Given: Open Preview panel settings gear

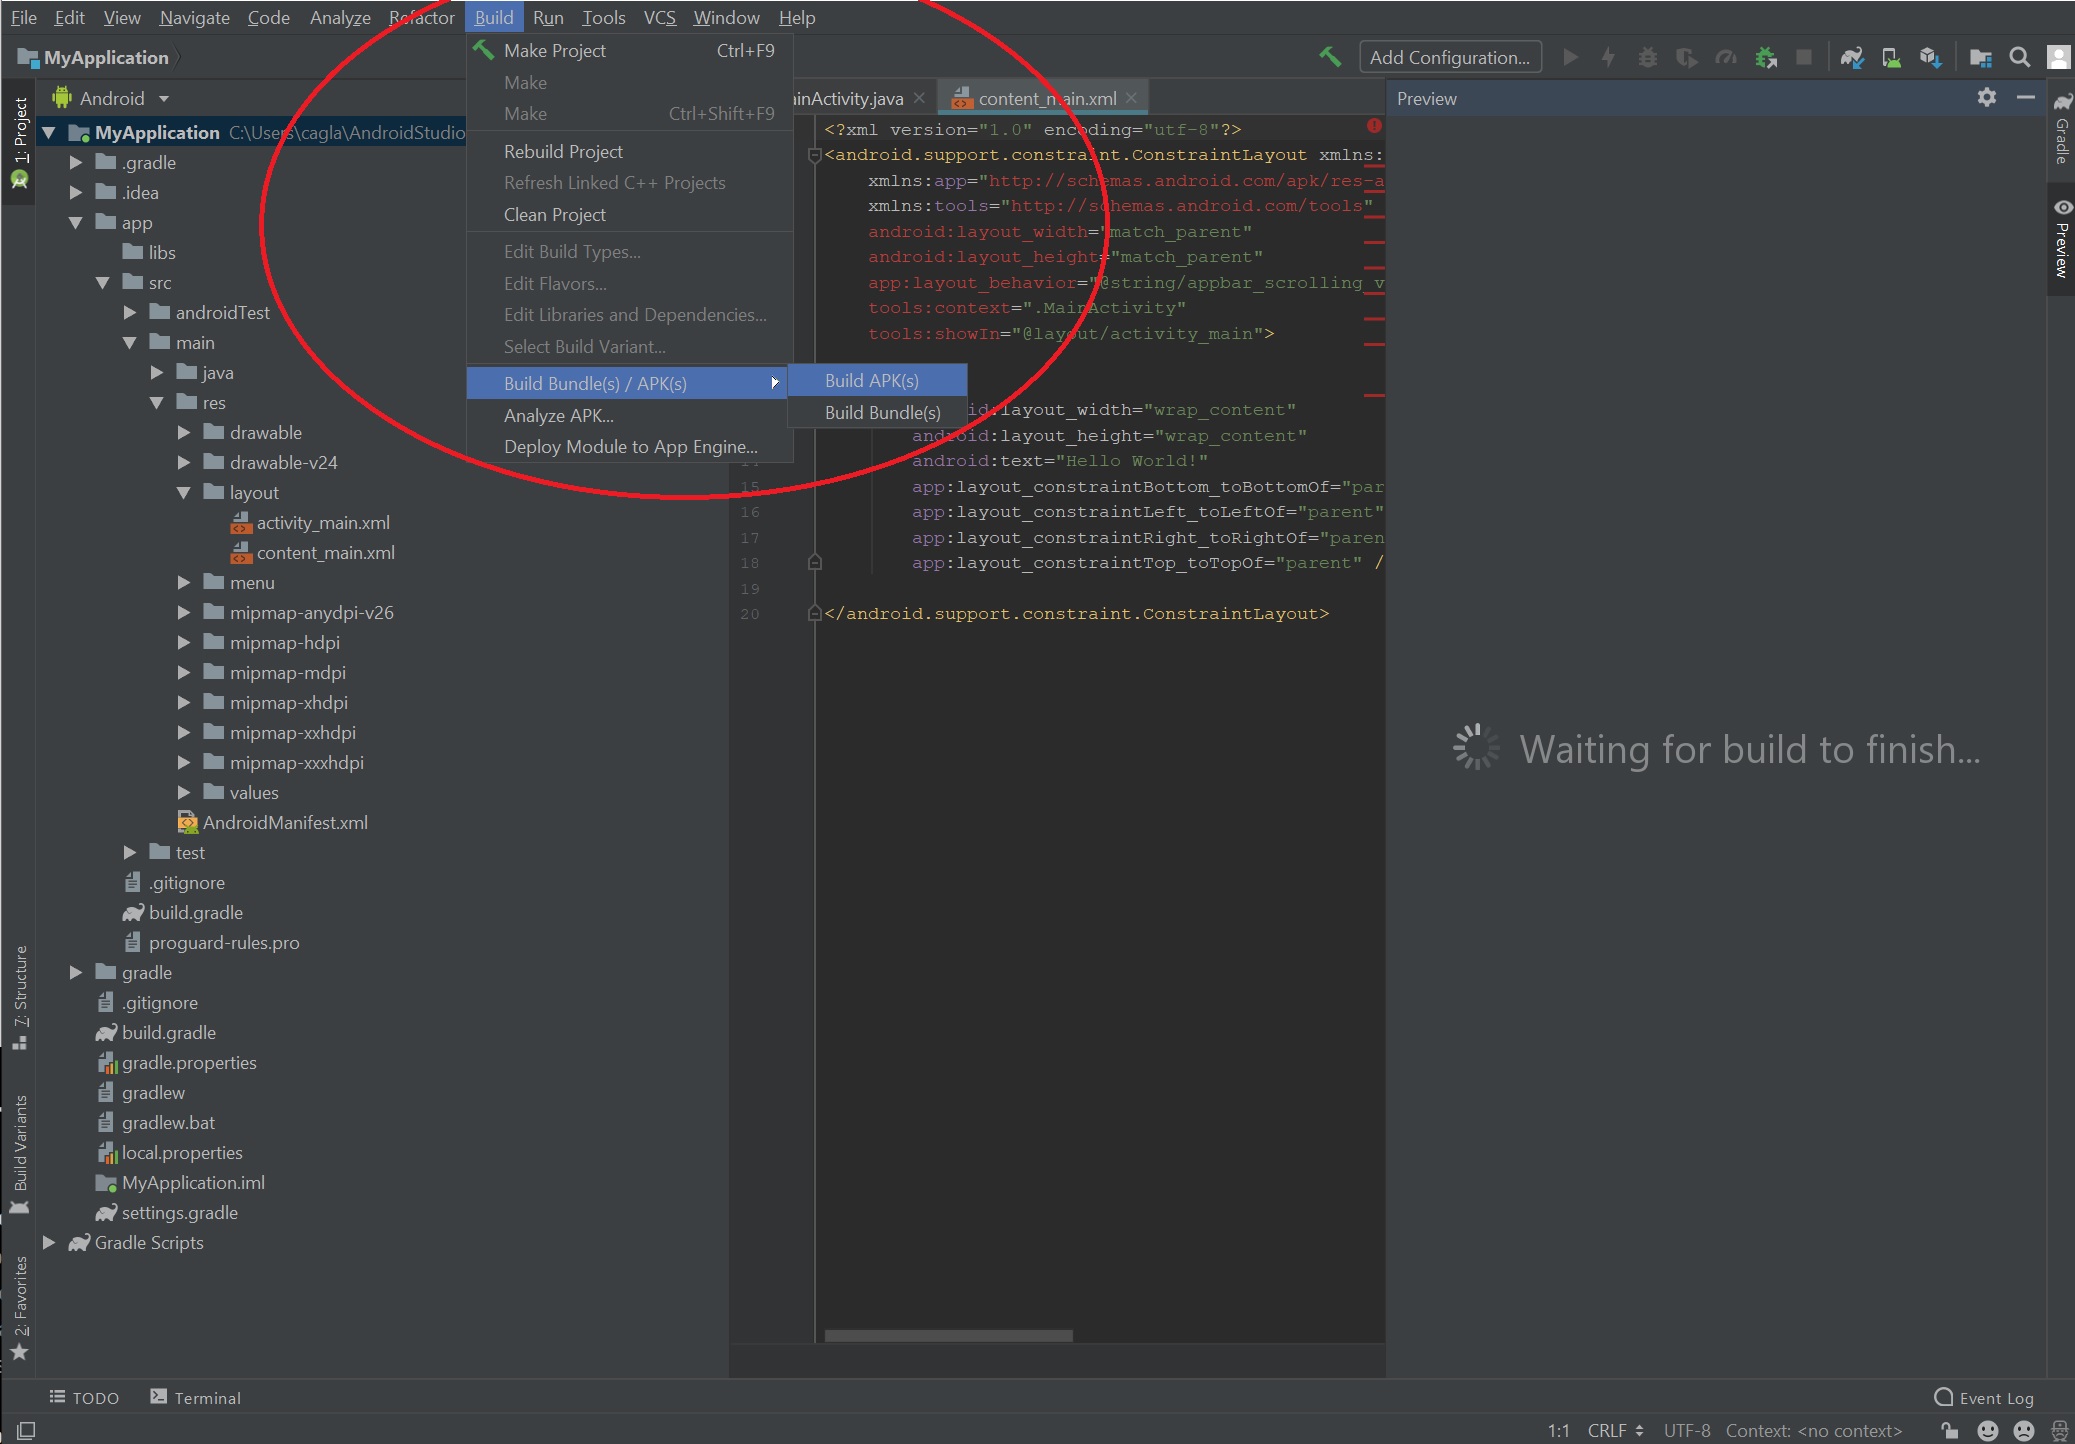Looking at the screenshot, I should tap(1987, 97).
